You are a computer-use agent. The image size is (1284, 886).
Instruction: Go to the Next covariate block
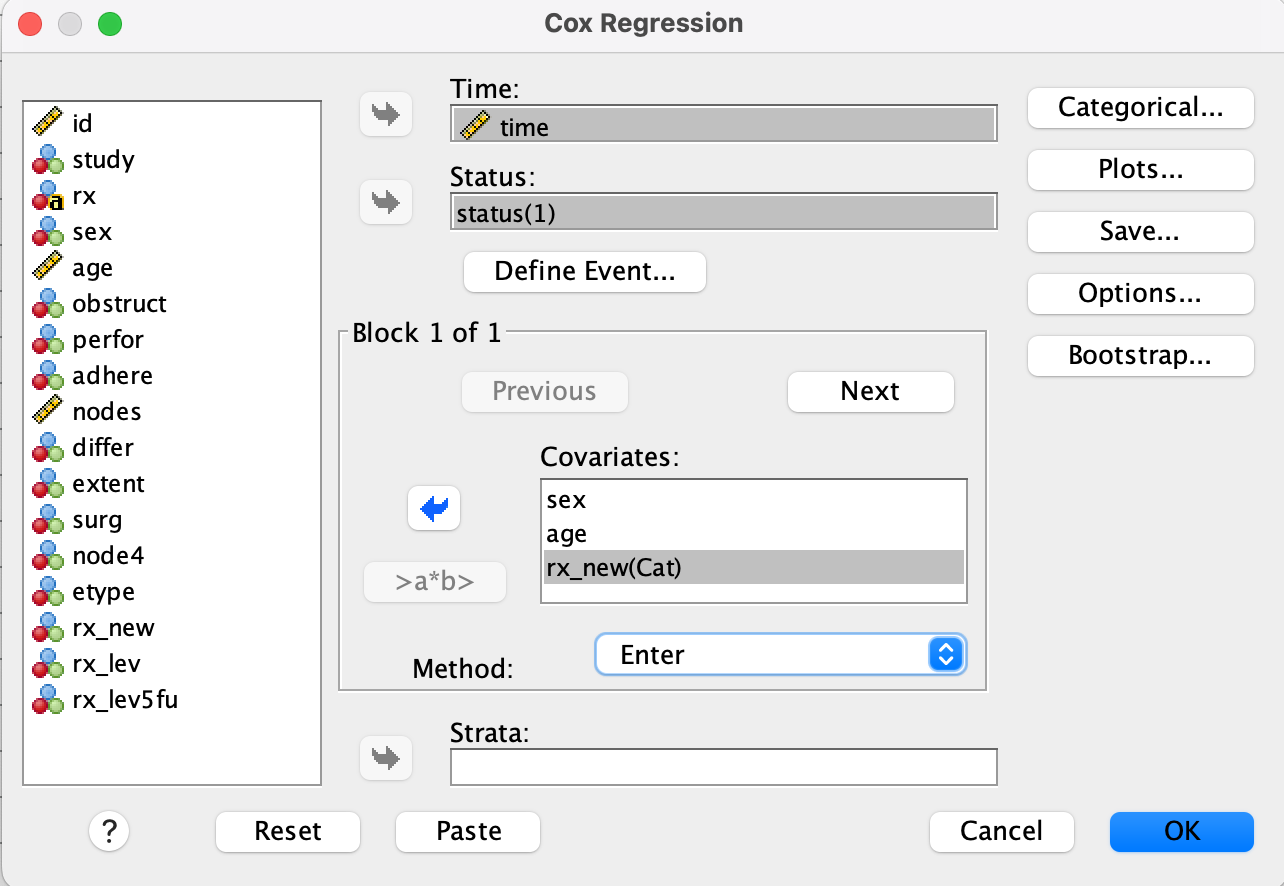(870, 392)
